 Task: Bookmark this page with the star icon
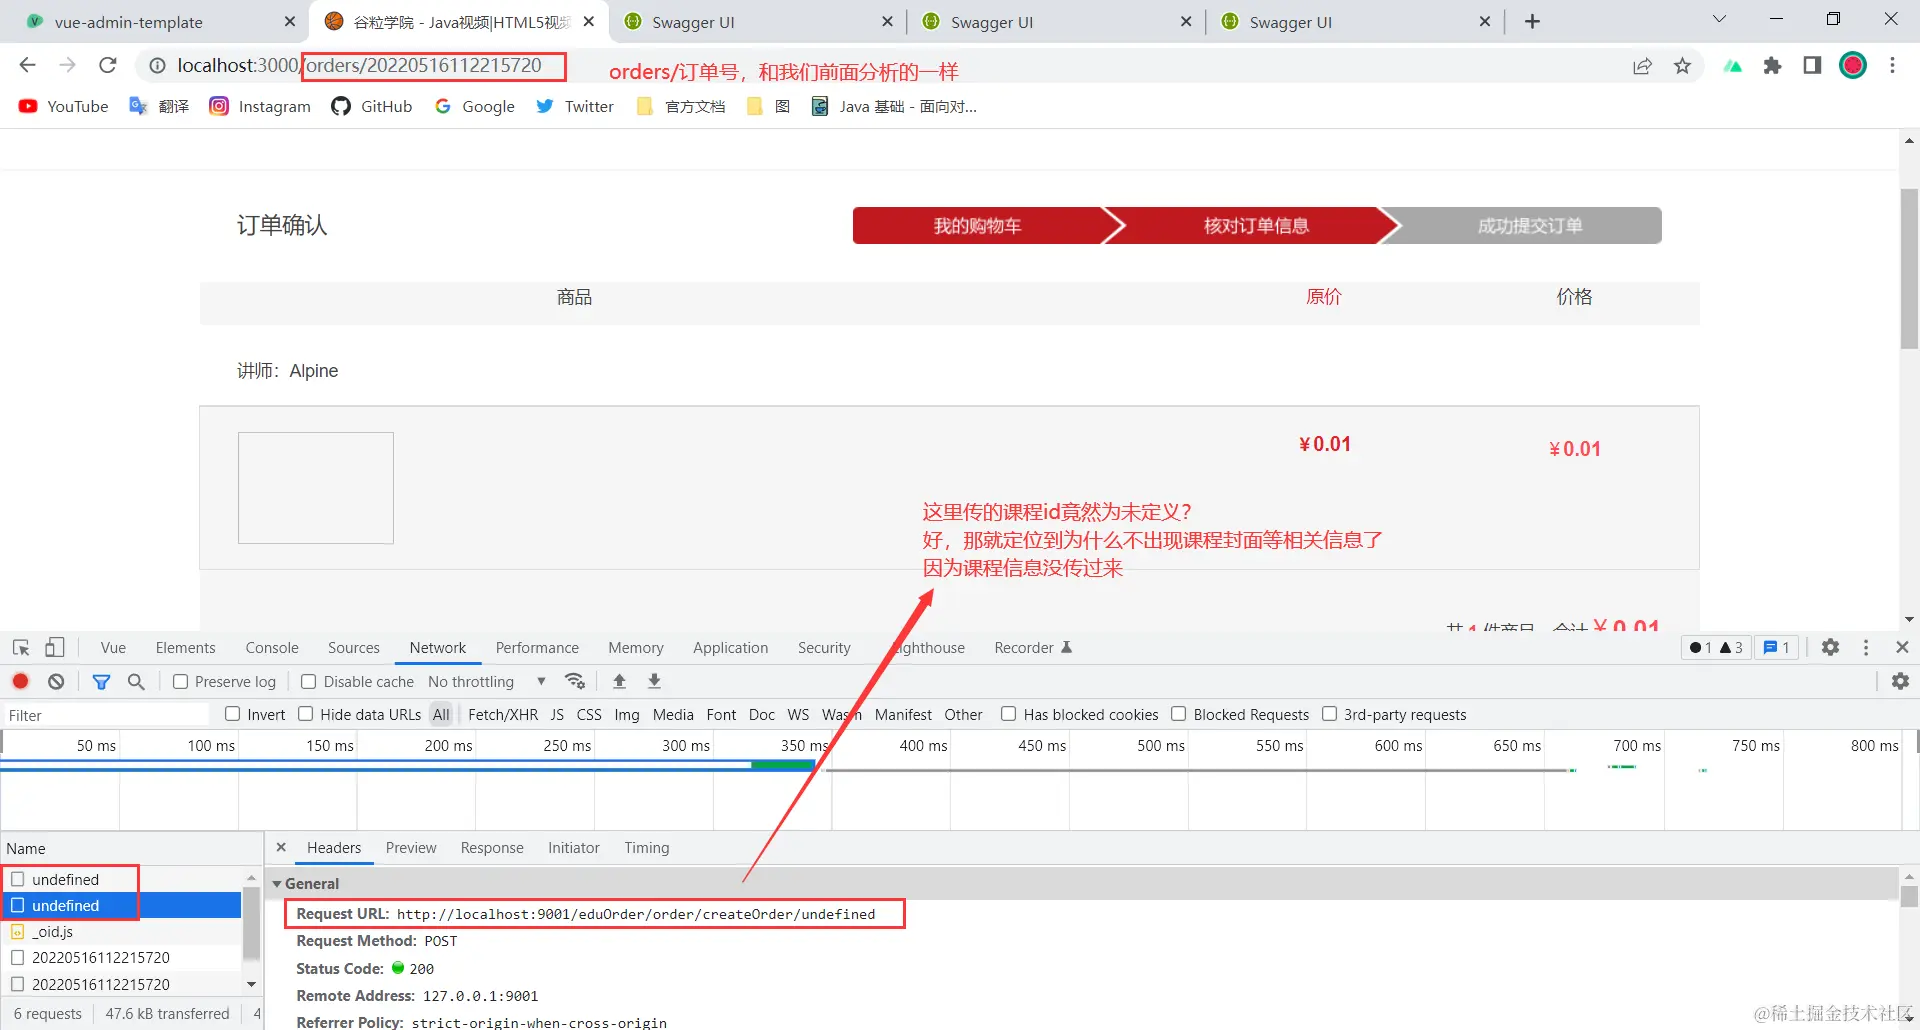click(1682, 66)
